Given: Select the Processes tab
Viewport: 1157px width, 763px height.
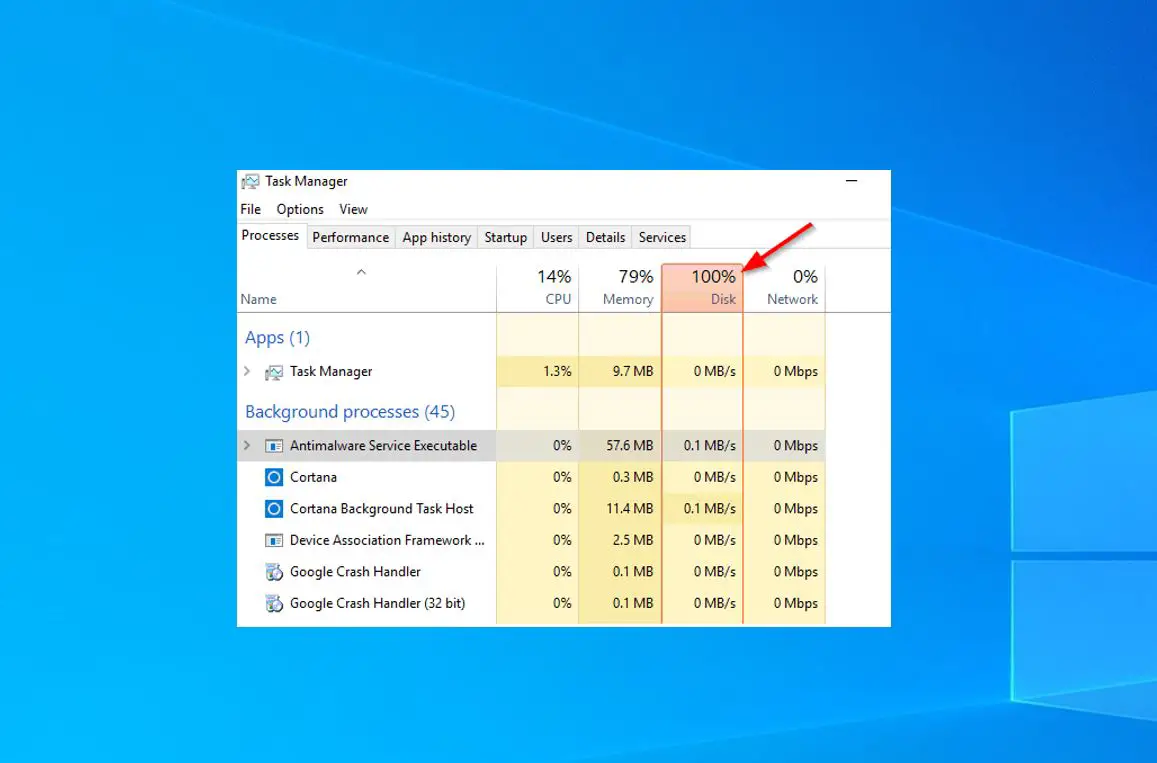Looking at the screenshot, I should 270,235.
